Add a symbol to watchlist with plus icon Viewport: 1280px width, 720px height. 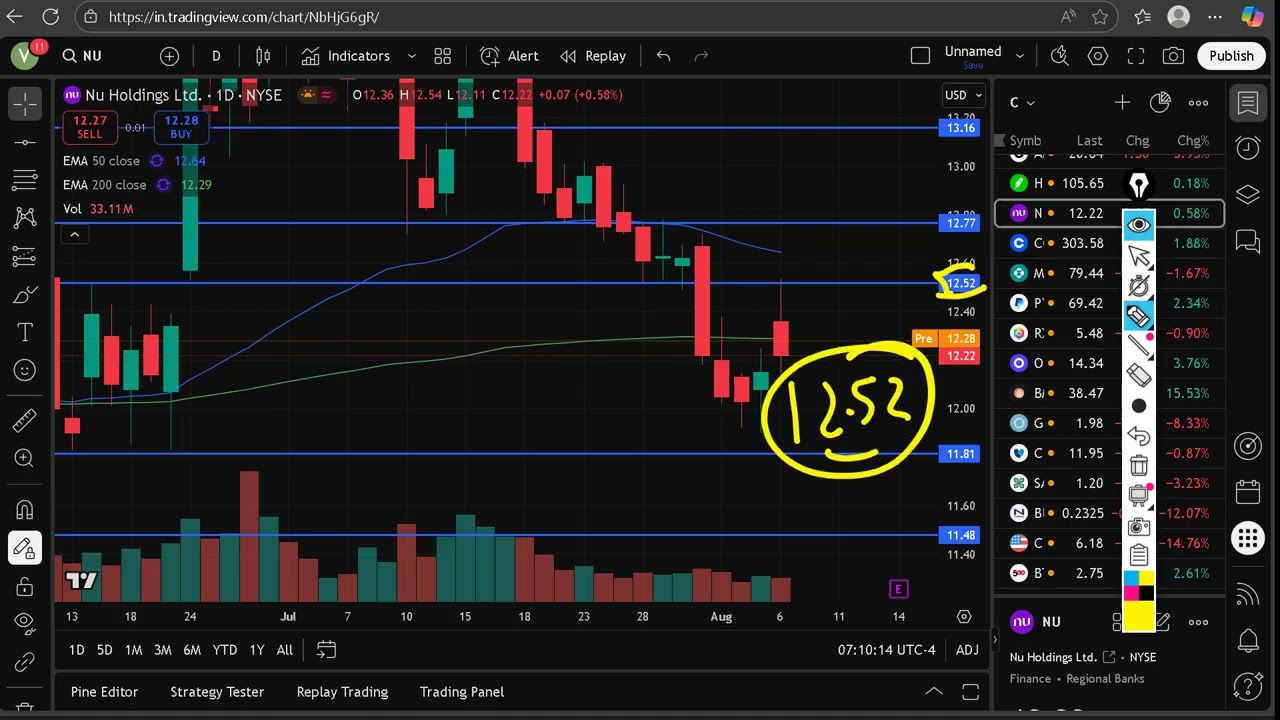point(1122,102)
